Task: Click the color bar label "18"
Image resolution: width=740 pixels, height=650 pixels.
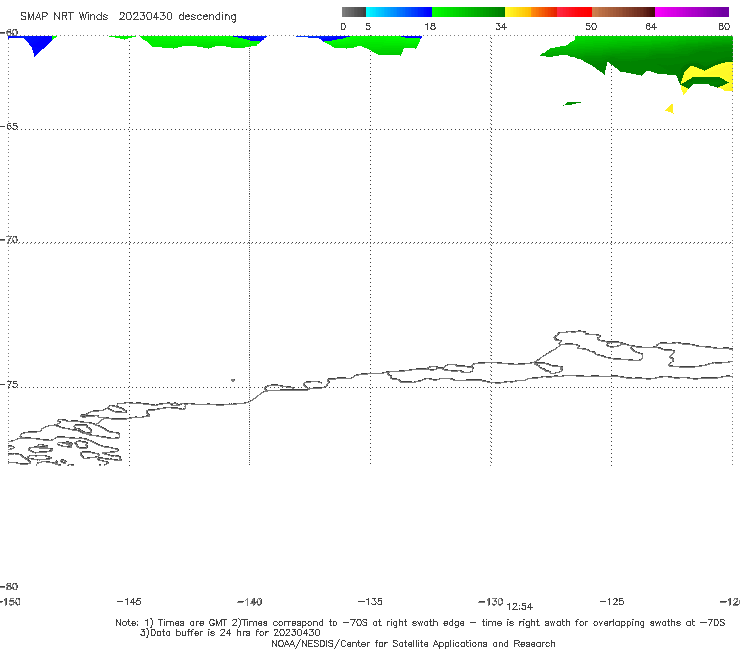Action: 430,26
